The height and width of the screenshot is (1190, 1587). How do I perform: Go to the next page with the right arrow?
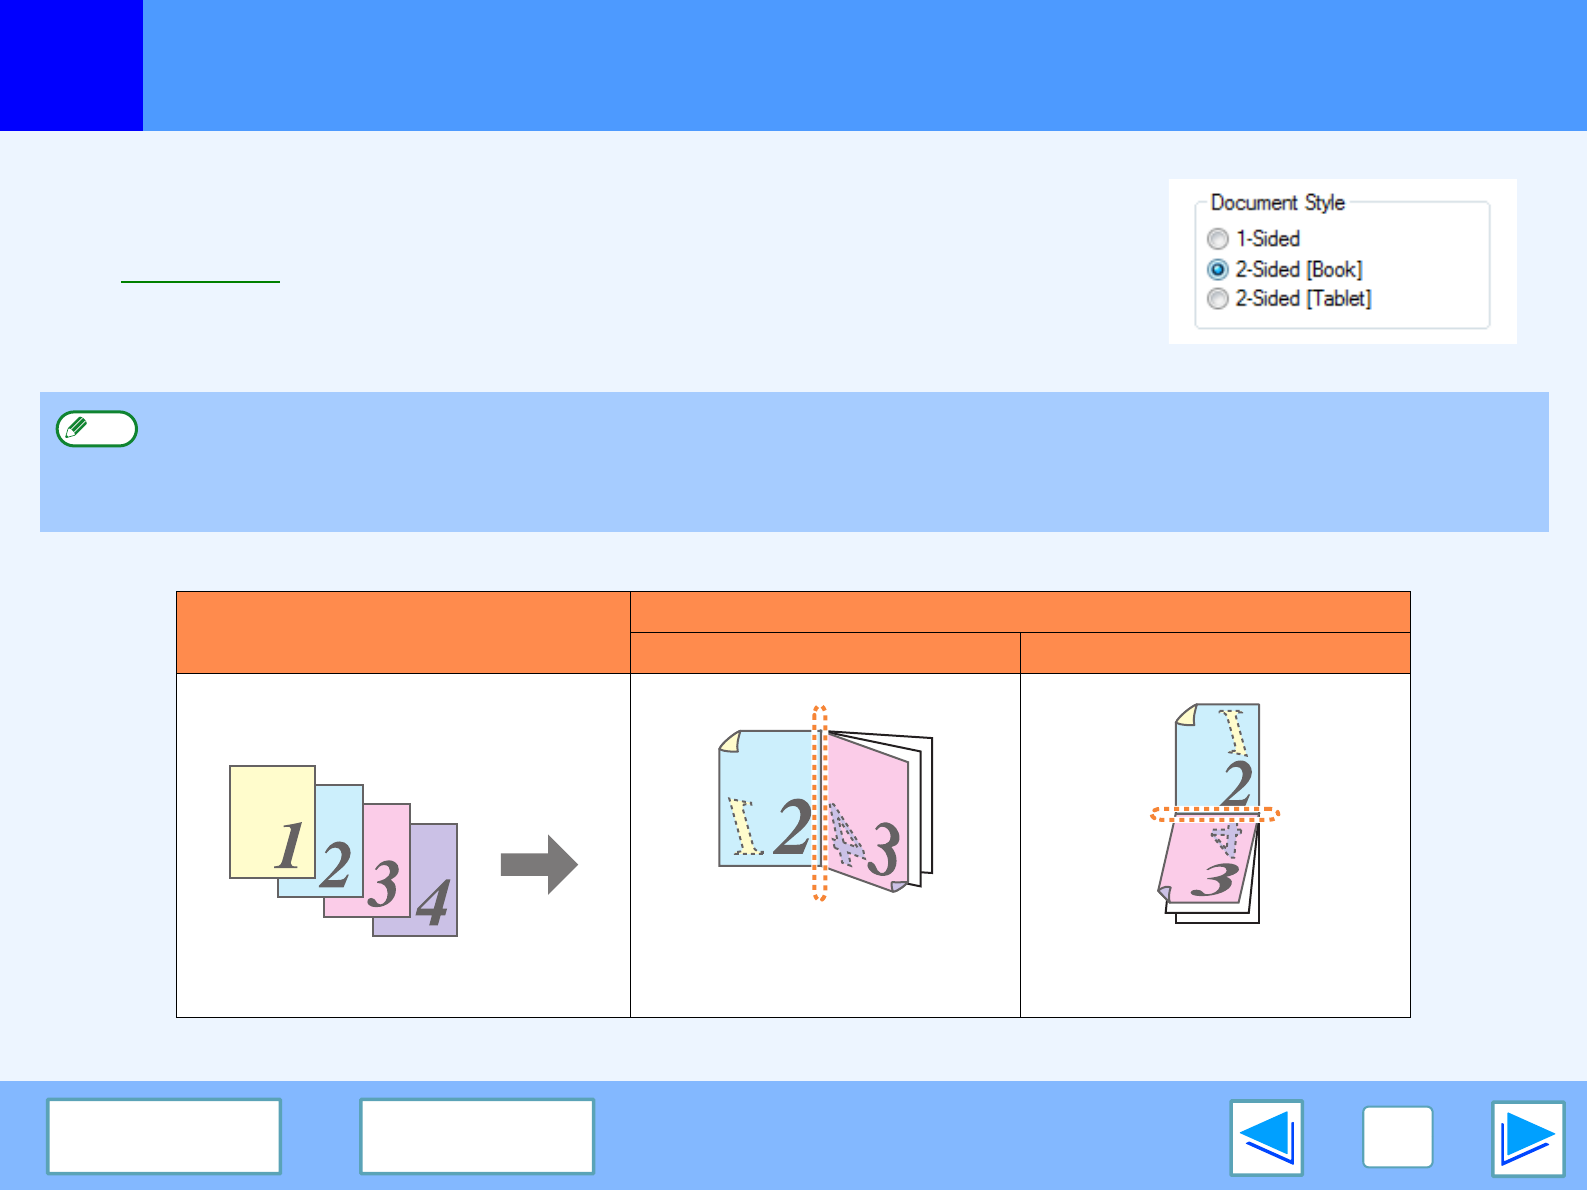click(1527, 1138)
